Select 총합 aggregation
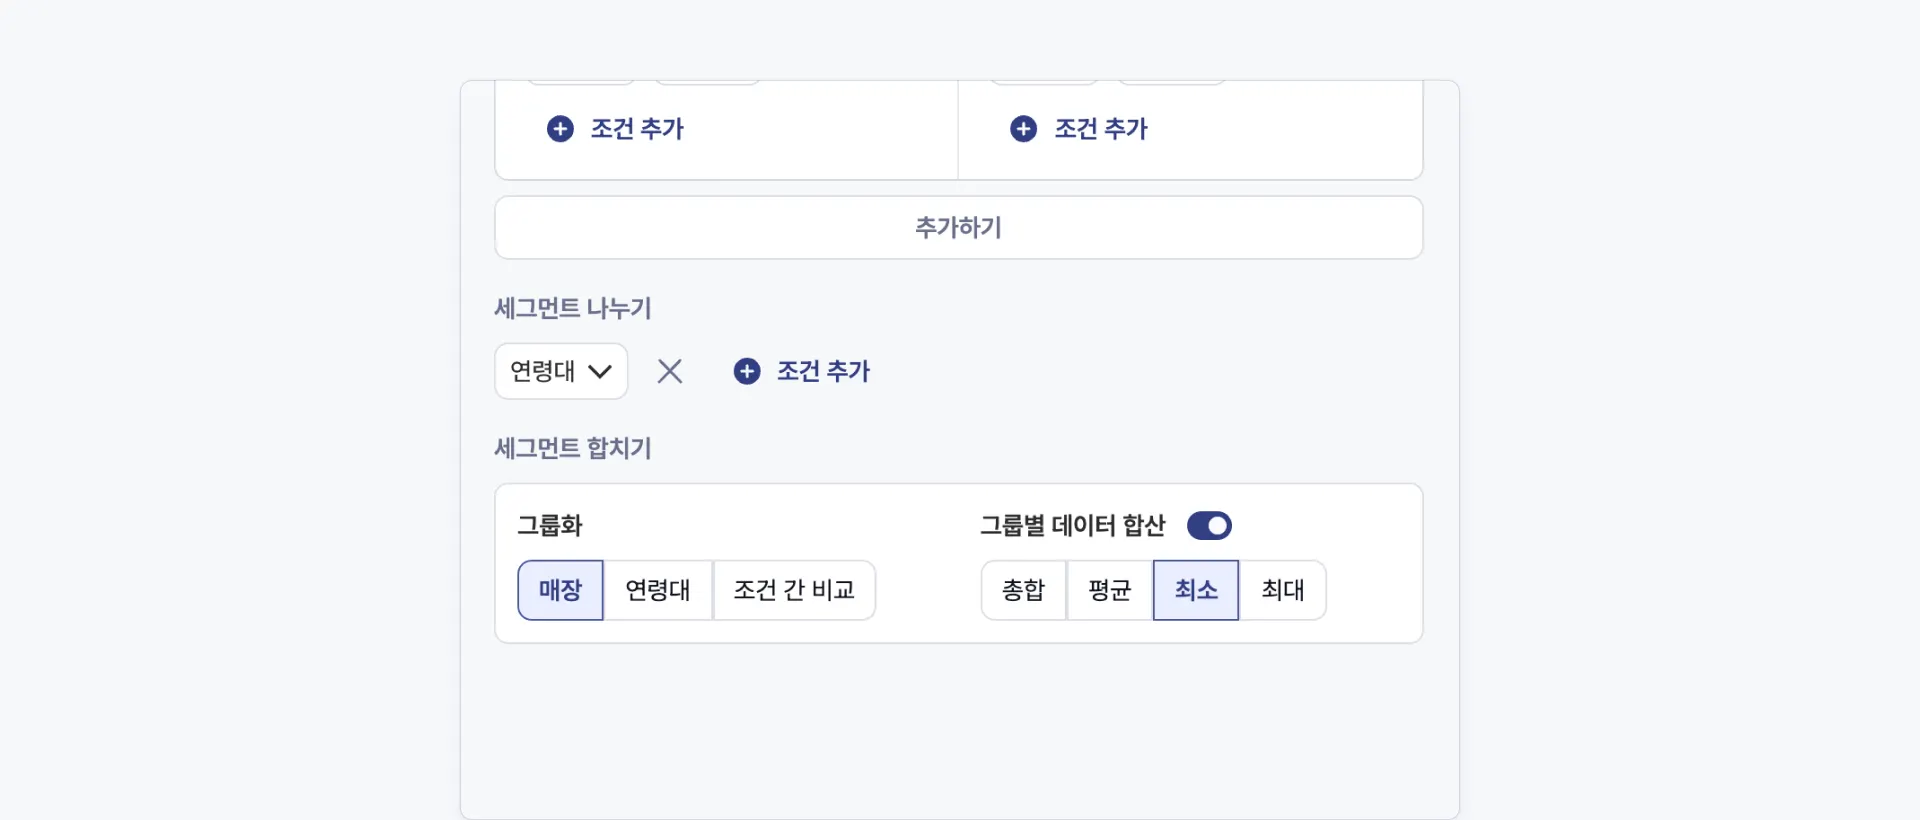Image resolution: width=1920 pixels, height=820 pixels. pos(1023,590)
